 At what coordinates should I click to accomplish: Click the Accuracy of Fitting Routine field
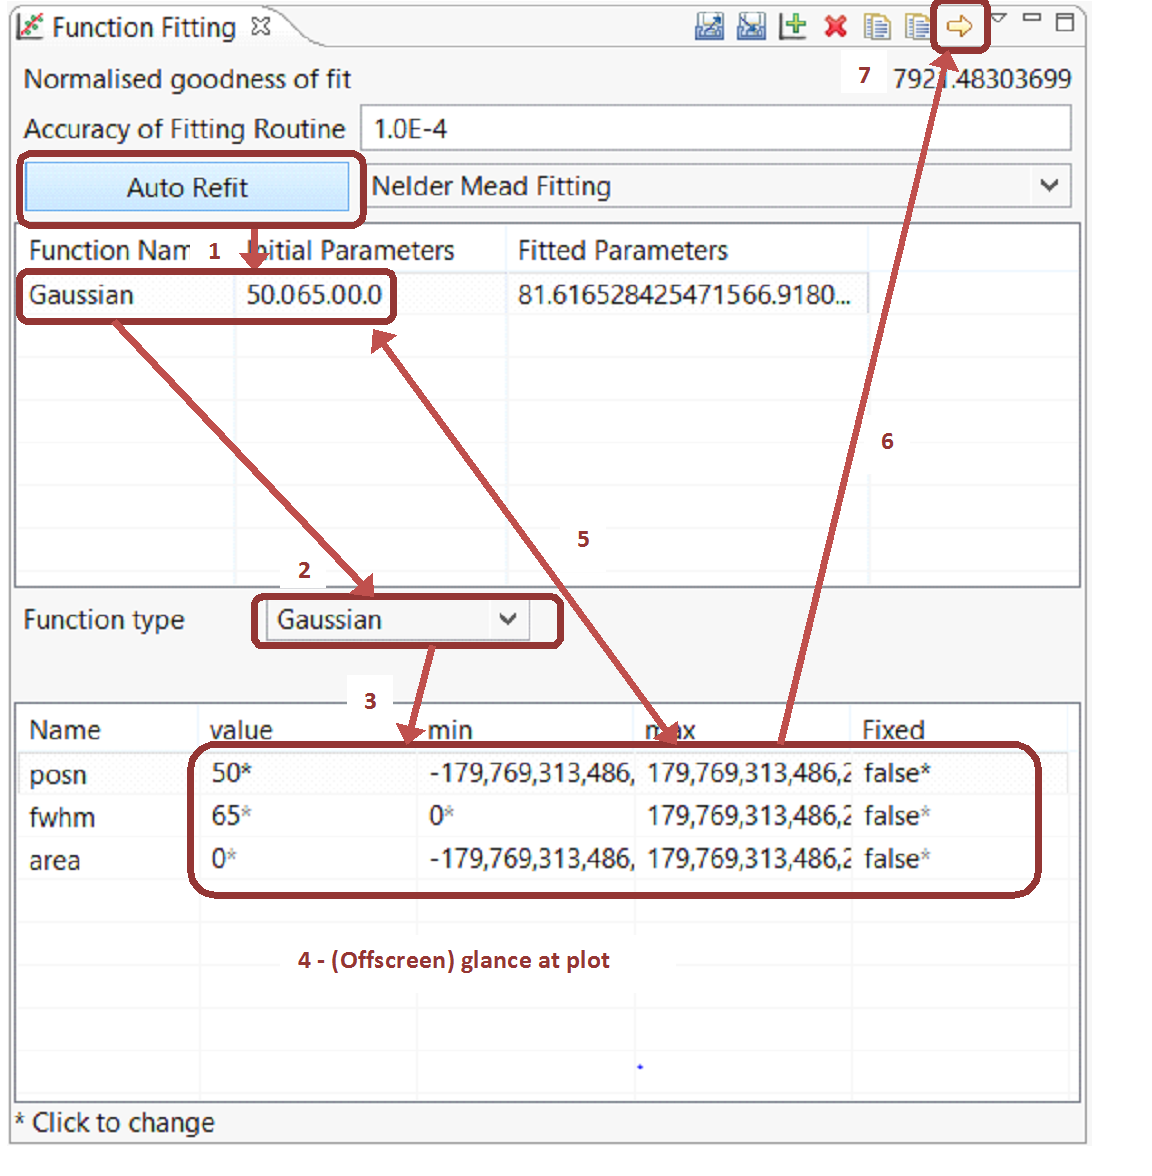click(714, 129)
